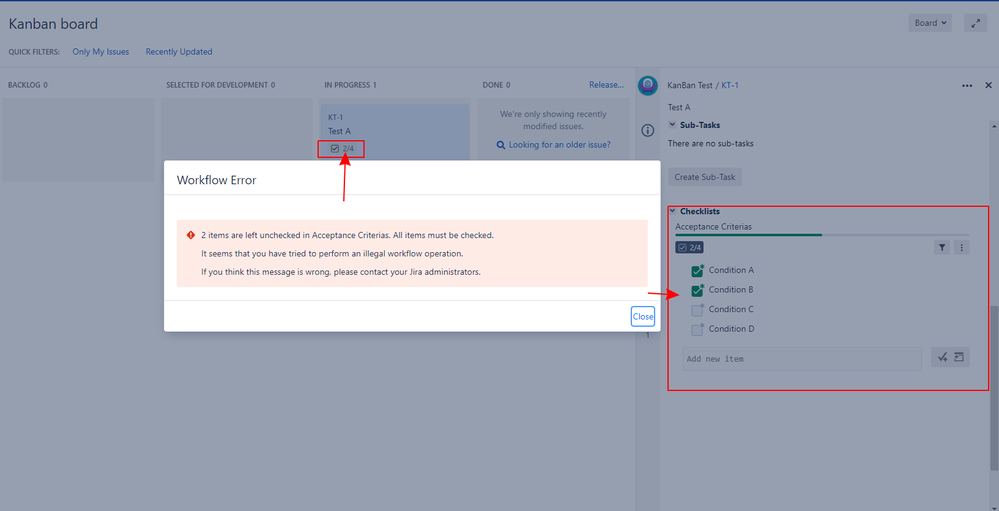Click the Kanban board title

53,24
